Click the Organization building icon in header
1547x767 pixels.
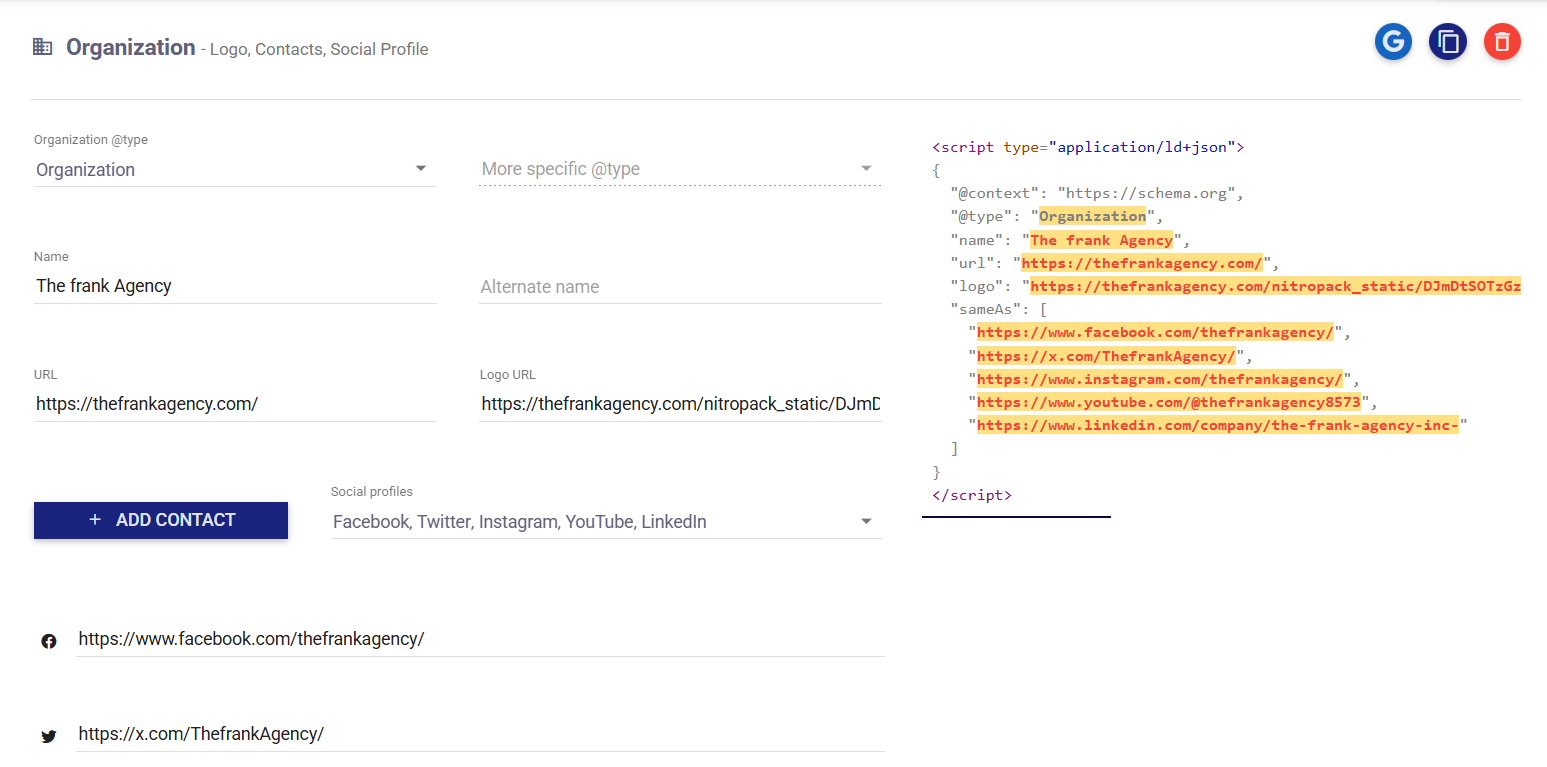[x=42, y=46]
